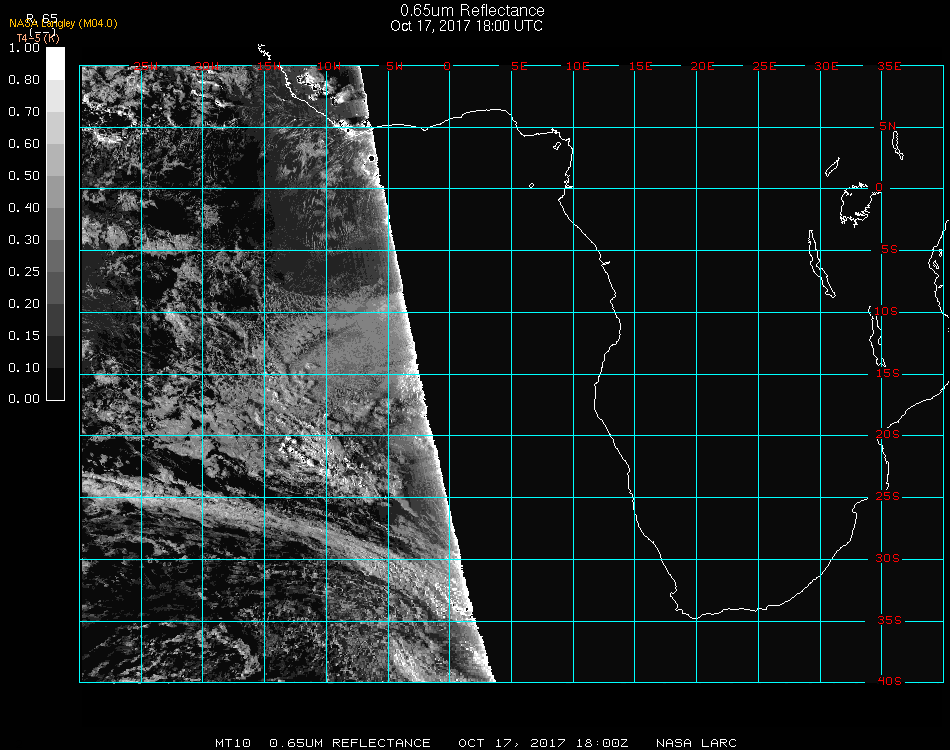Click the '1.00' colorbar scale value
This screenshot has height=750, width=950.
tap(24, 48)
